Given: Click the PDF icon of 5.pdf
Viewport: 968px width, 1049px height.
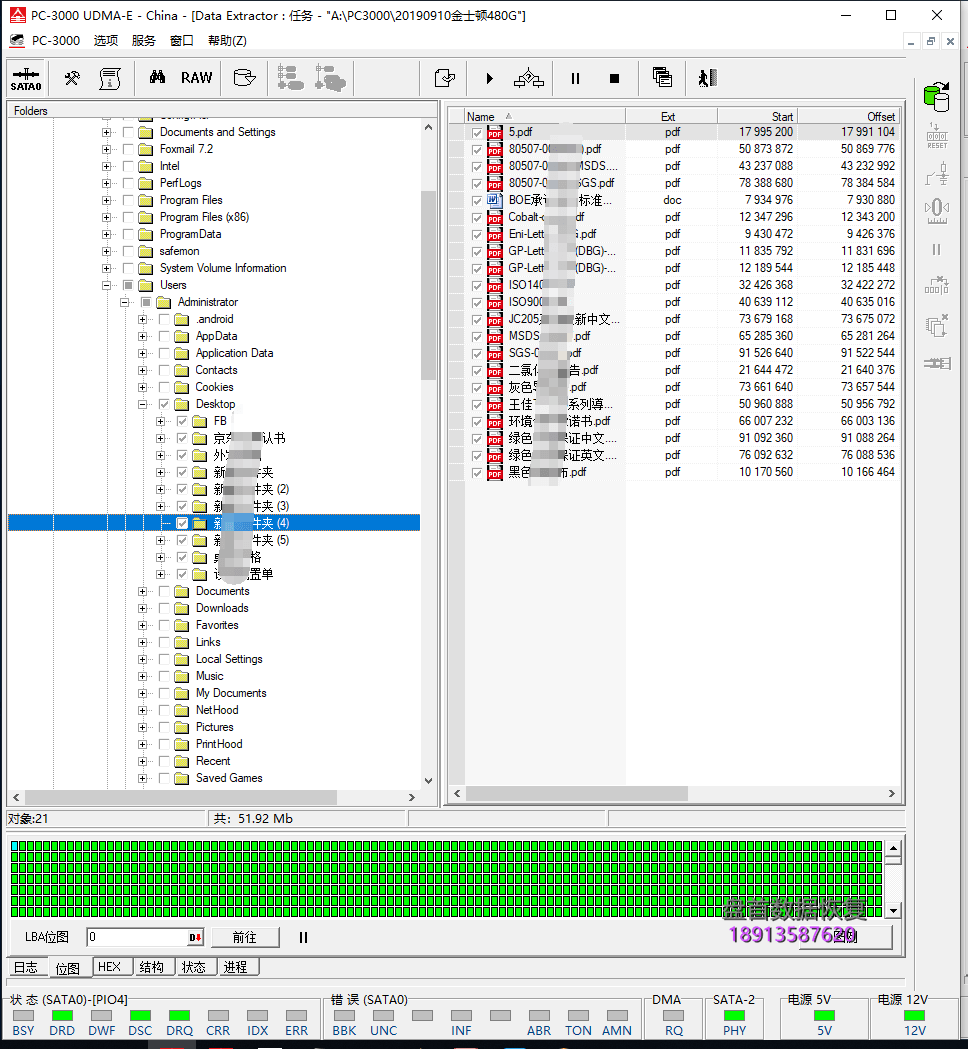Looking at the screenshot, I should click(x=495, y=132).
